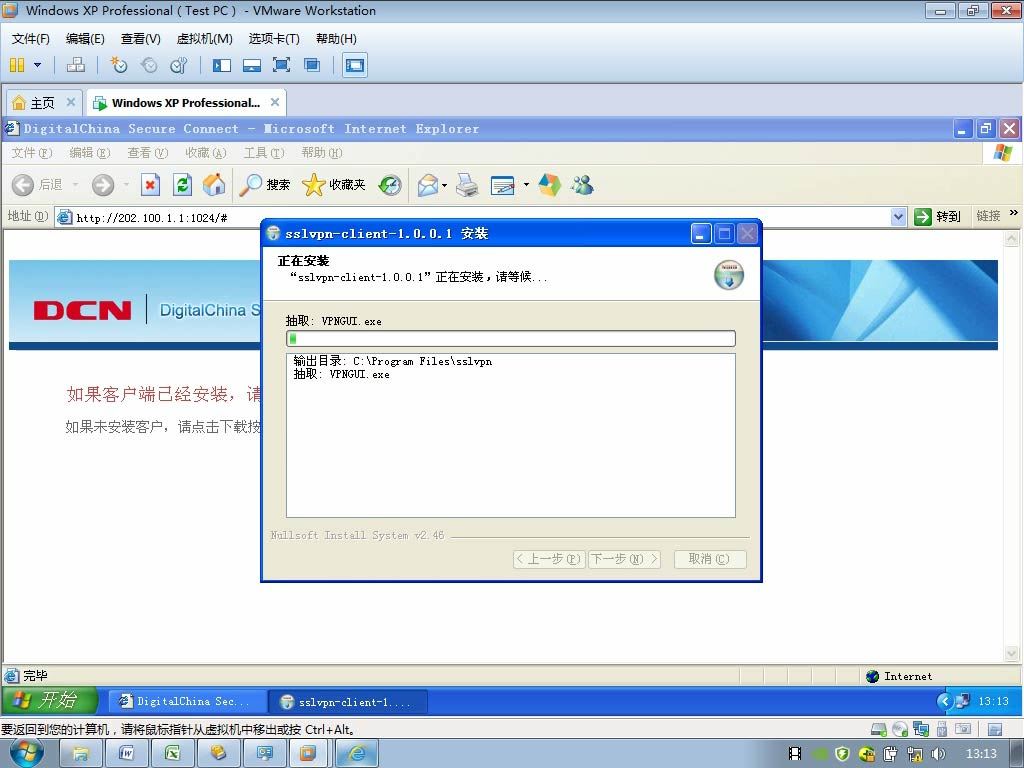Click VMware hard disk status icon
Screen dimensions: 1024x768
879,729
